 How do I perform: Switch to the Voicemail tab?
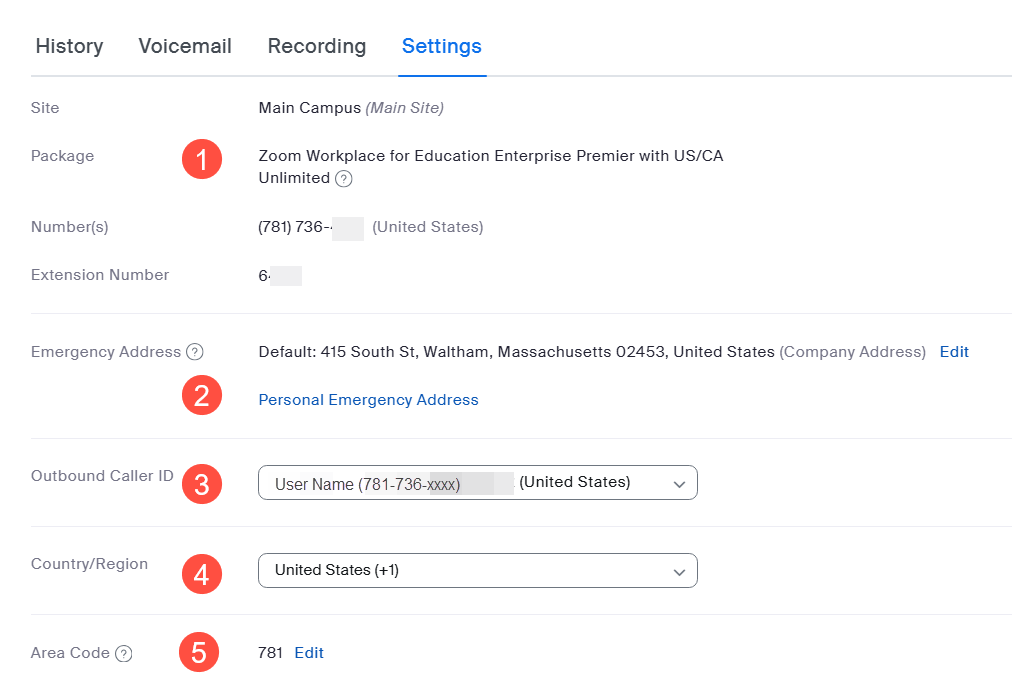184,46
